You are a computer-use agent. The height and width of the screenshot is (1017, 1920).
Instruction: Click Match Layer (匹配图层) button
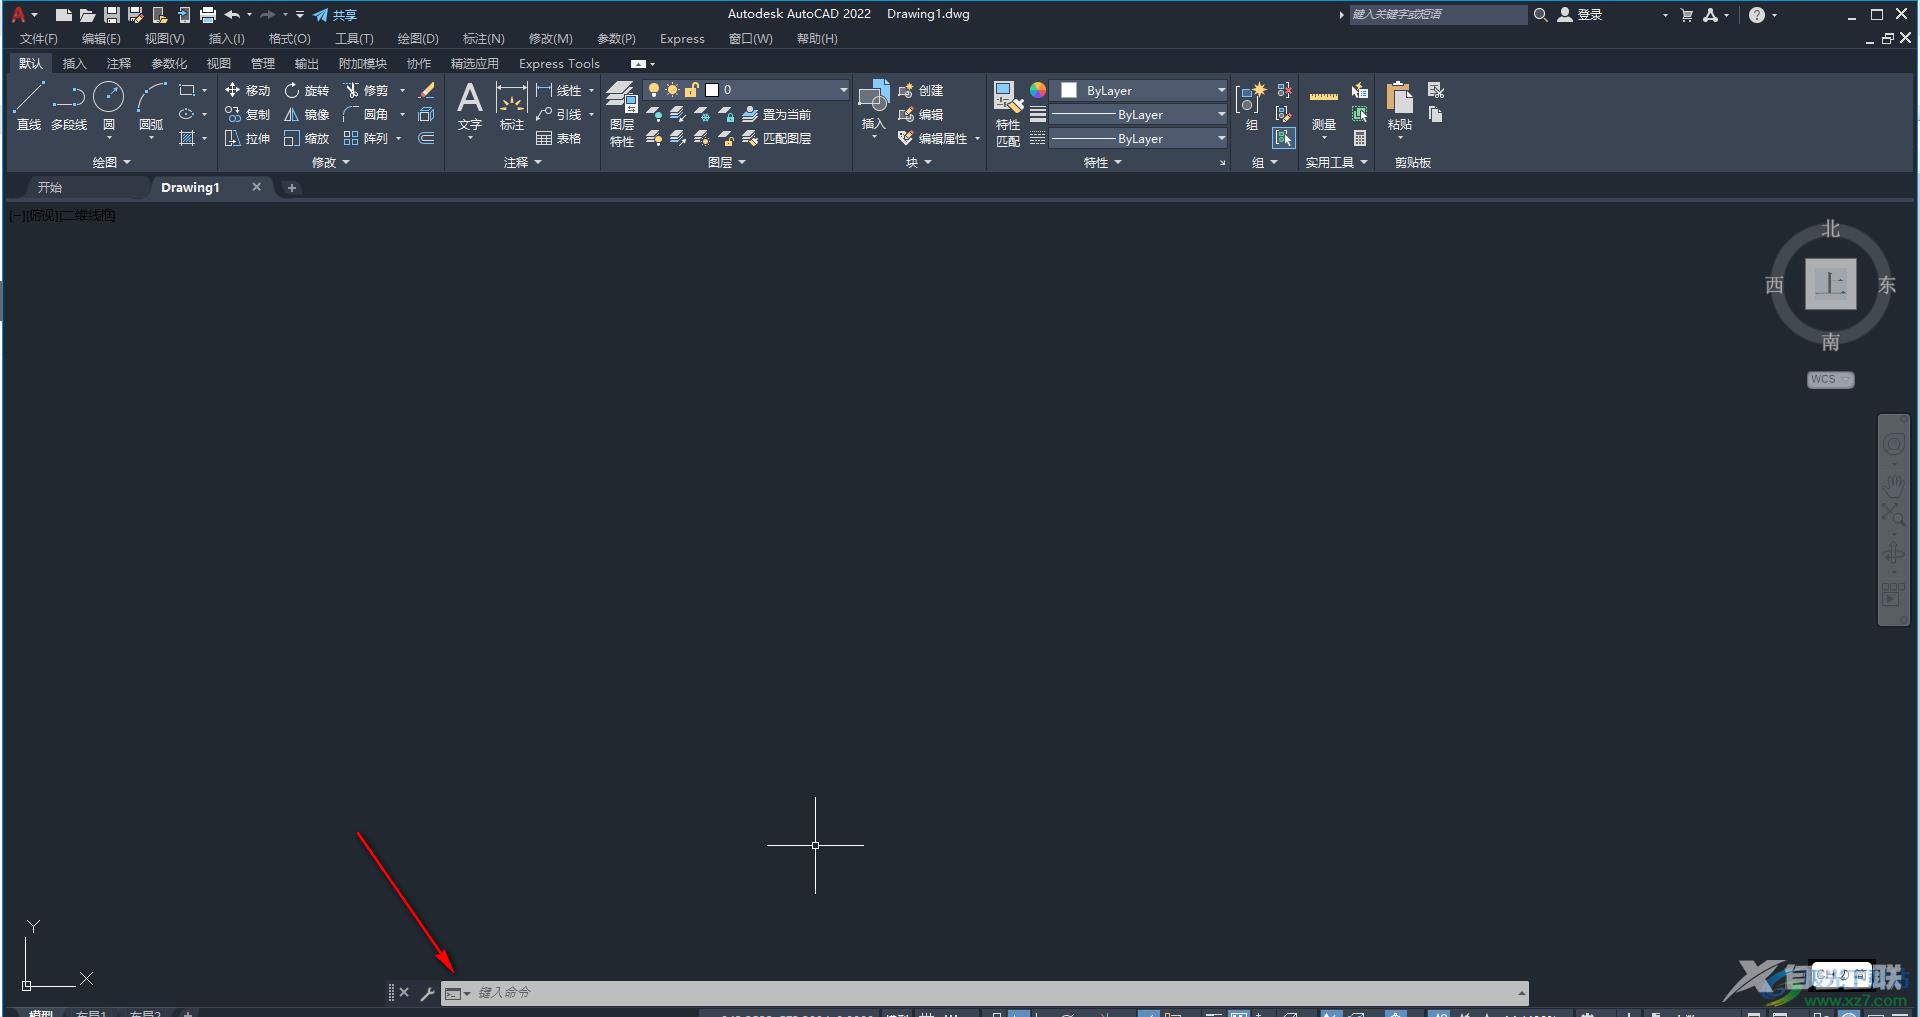point(777,138)
